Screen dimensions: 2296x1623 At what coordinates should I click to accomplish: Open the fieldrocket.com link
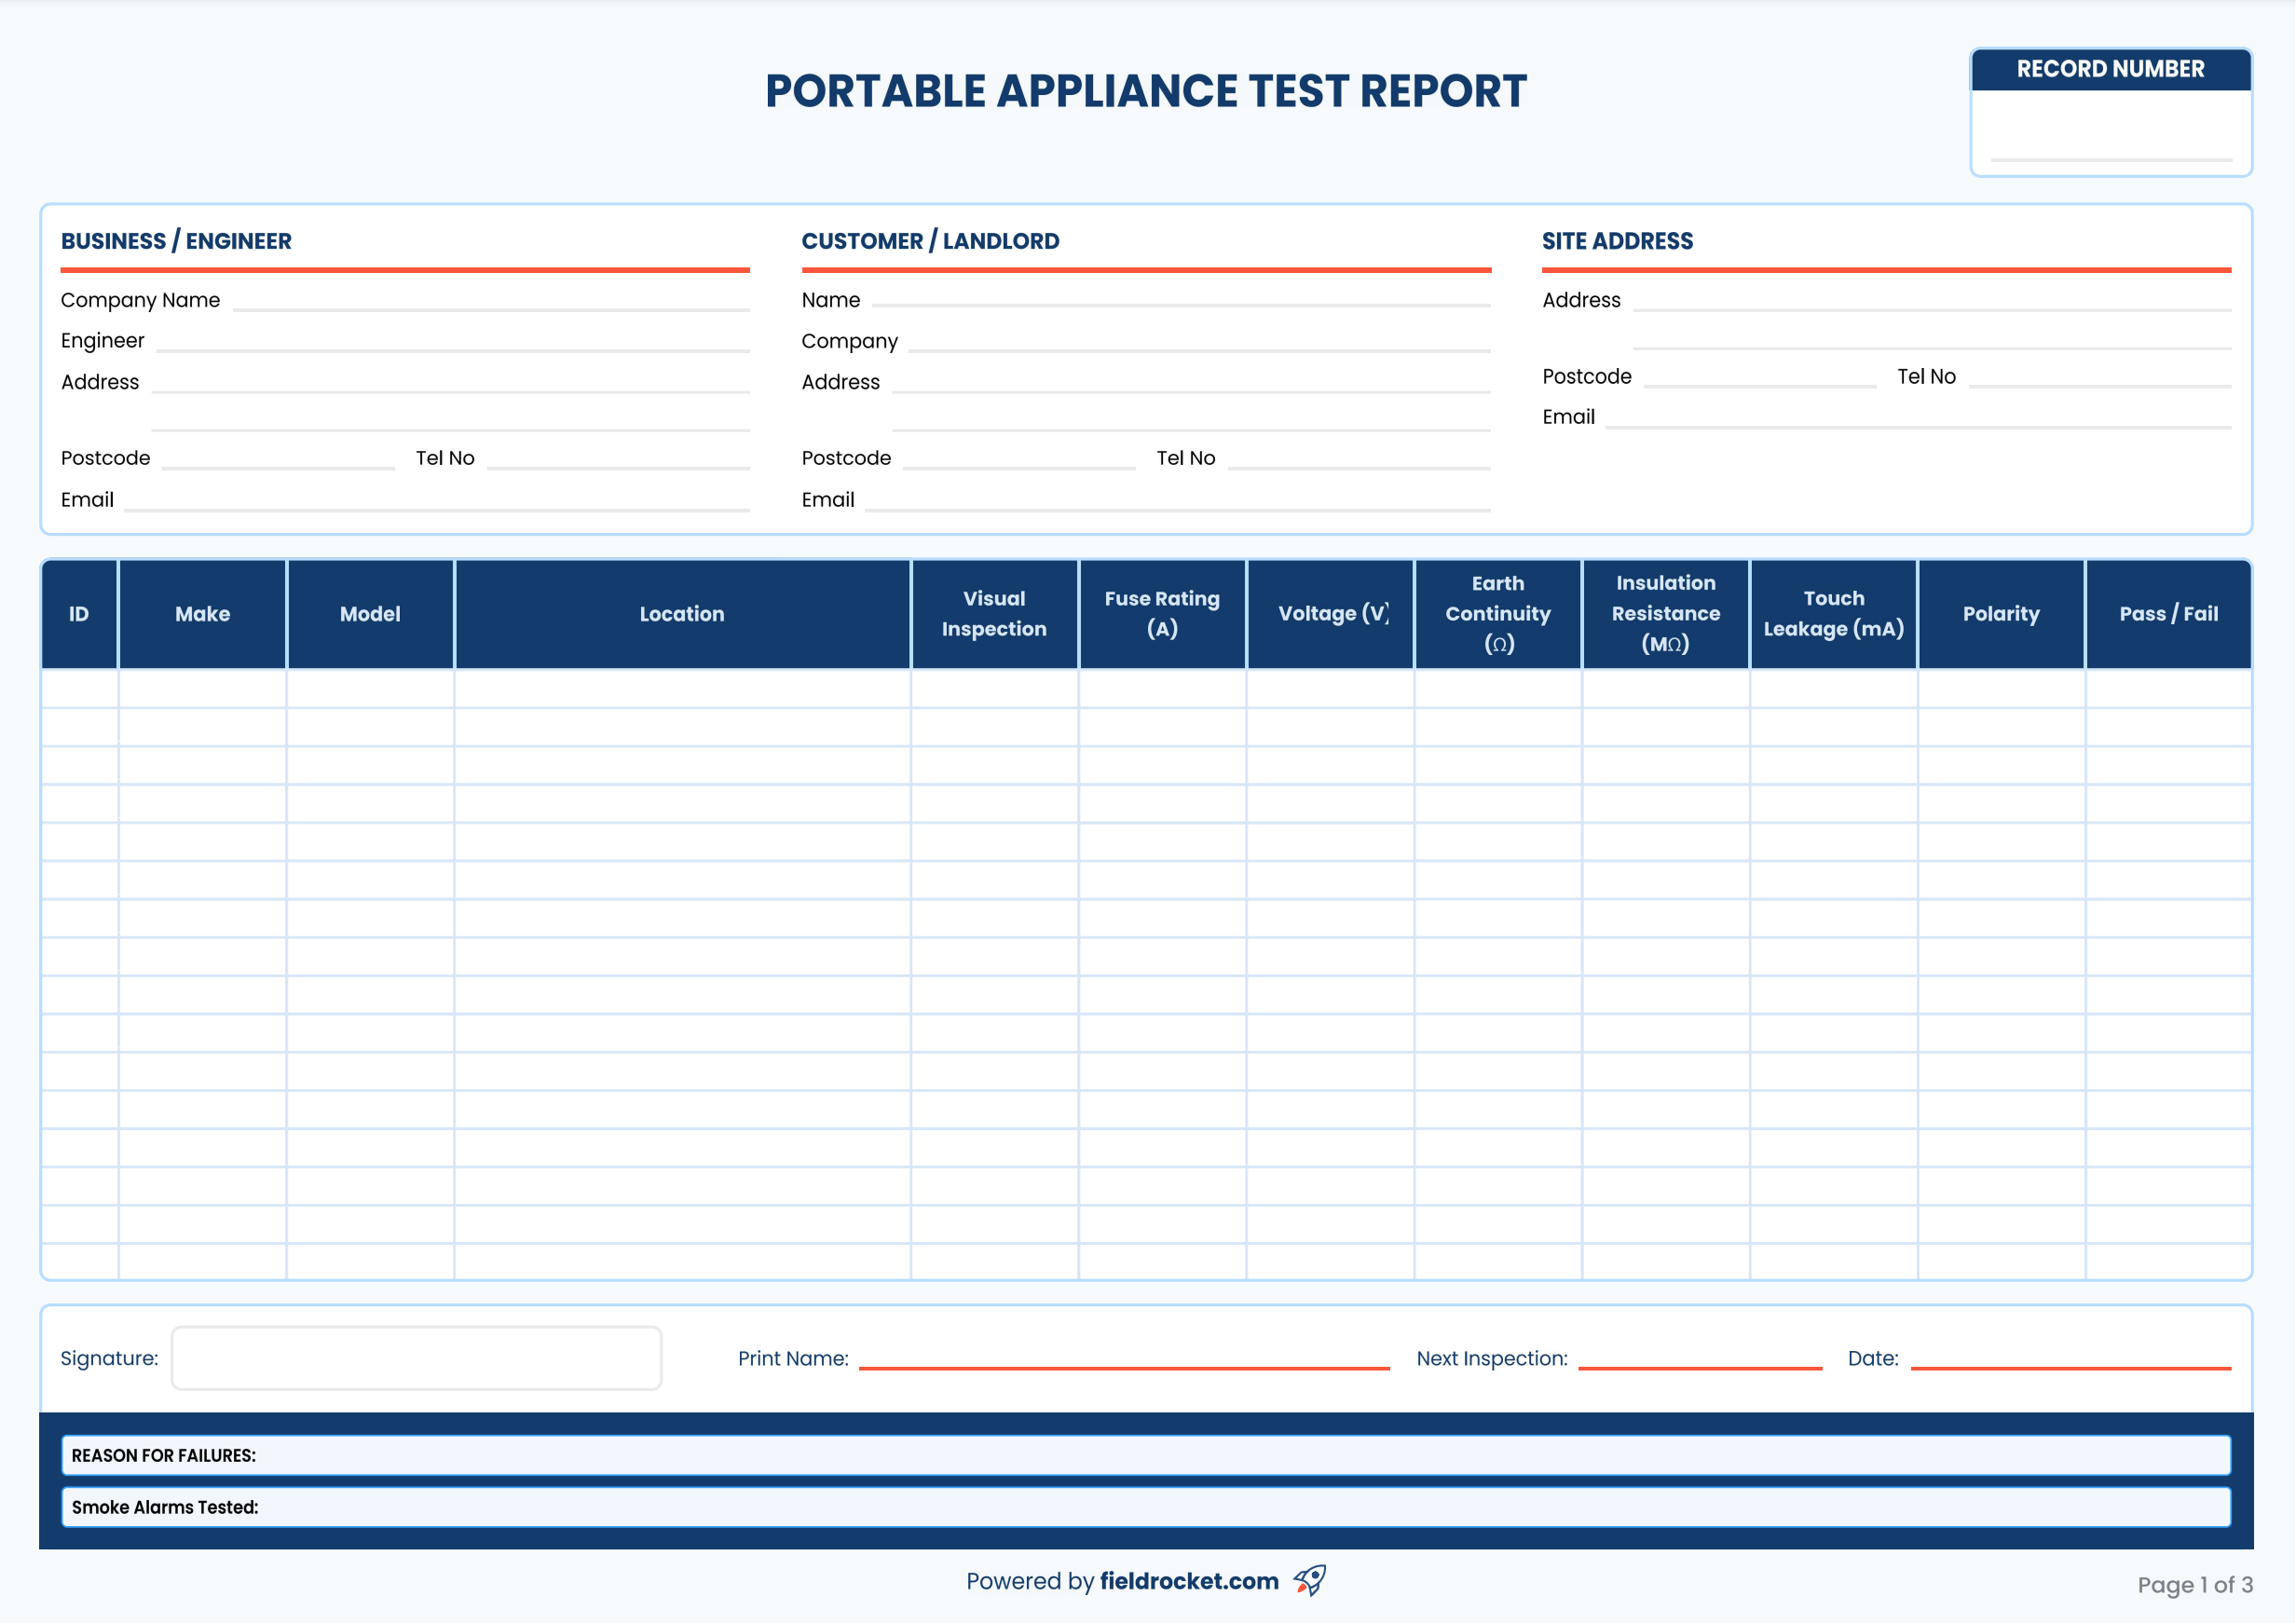[1189, 1581]
